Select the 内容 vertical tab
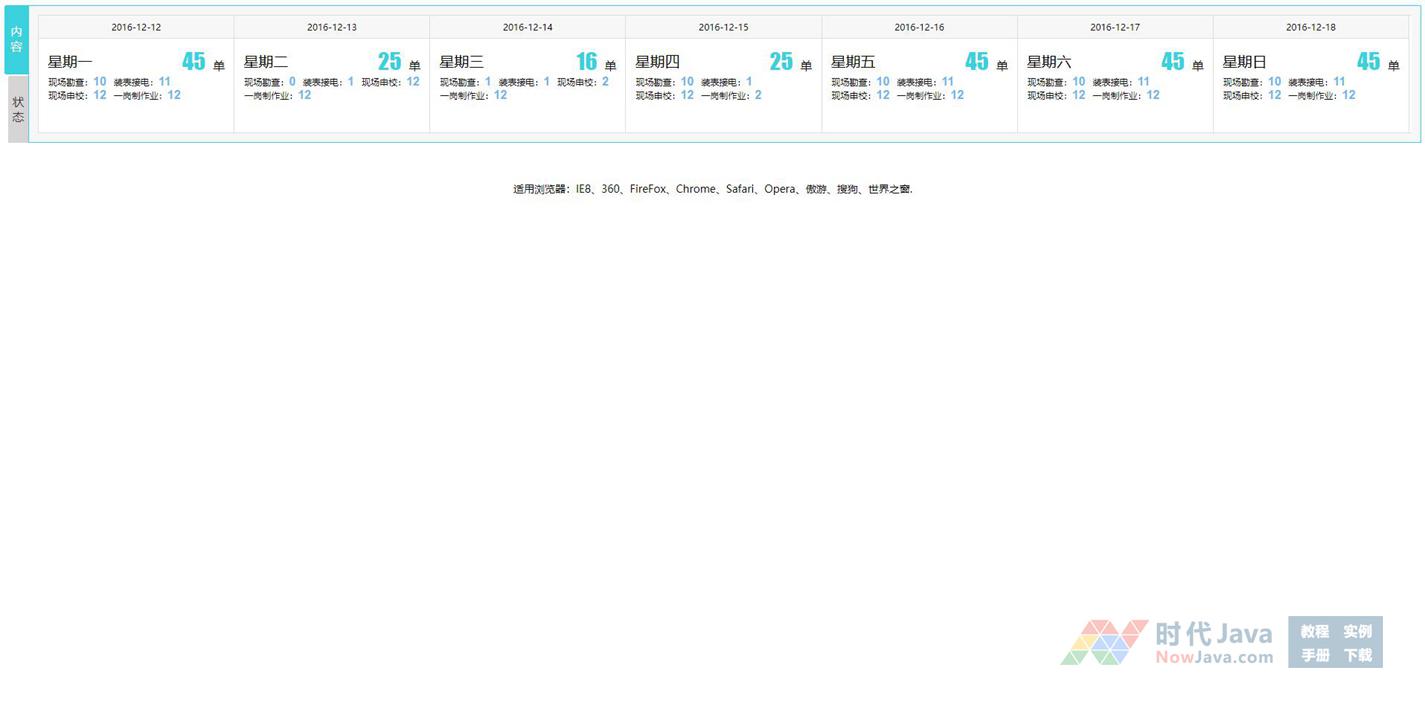 pyautogui.click(x=16, y=40)
